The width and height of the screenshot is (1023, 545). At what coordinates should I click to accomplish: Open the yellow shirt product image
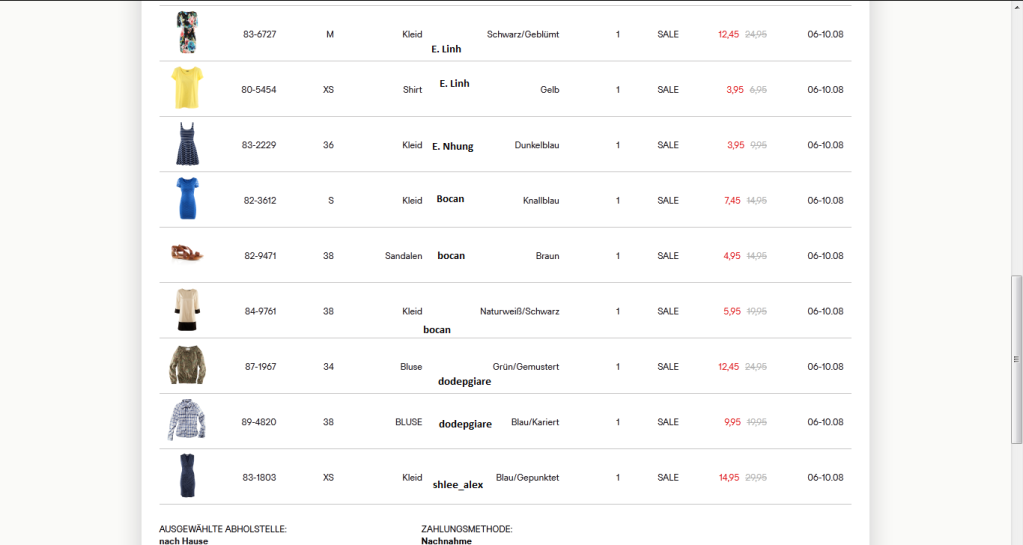pos(186,88)
